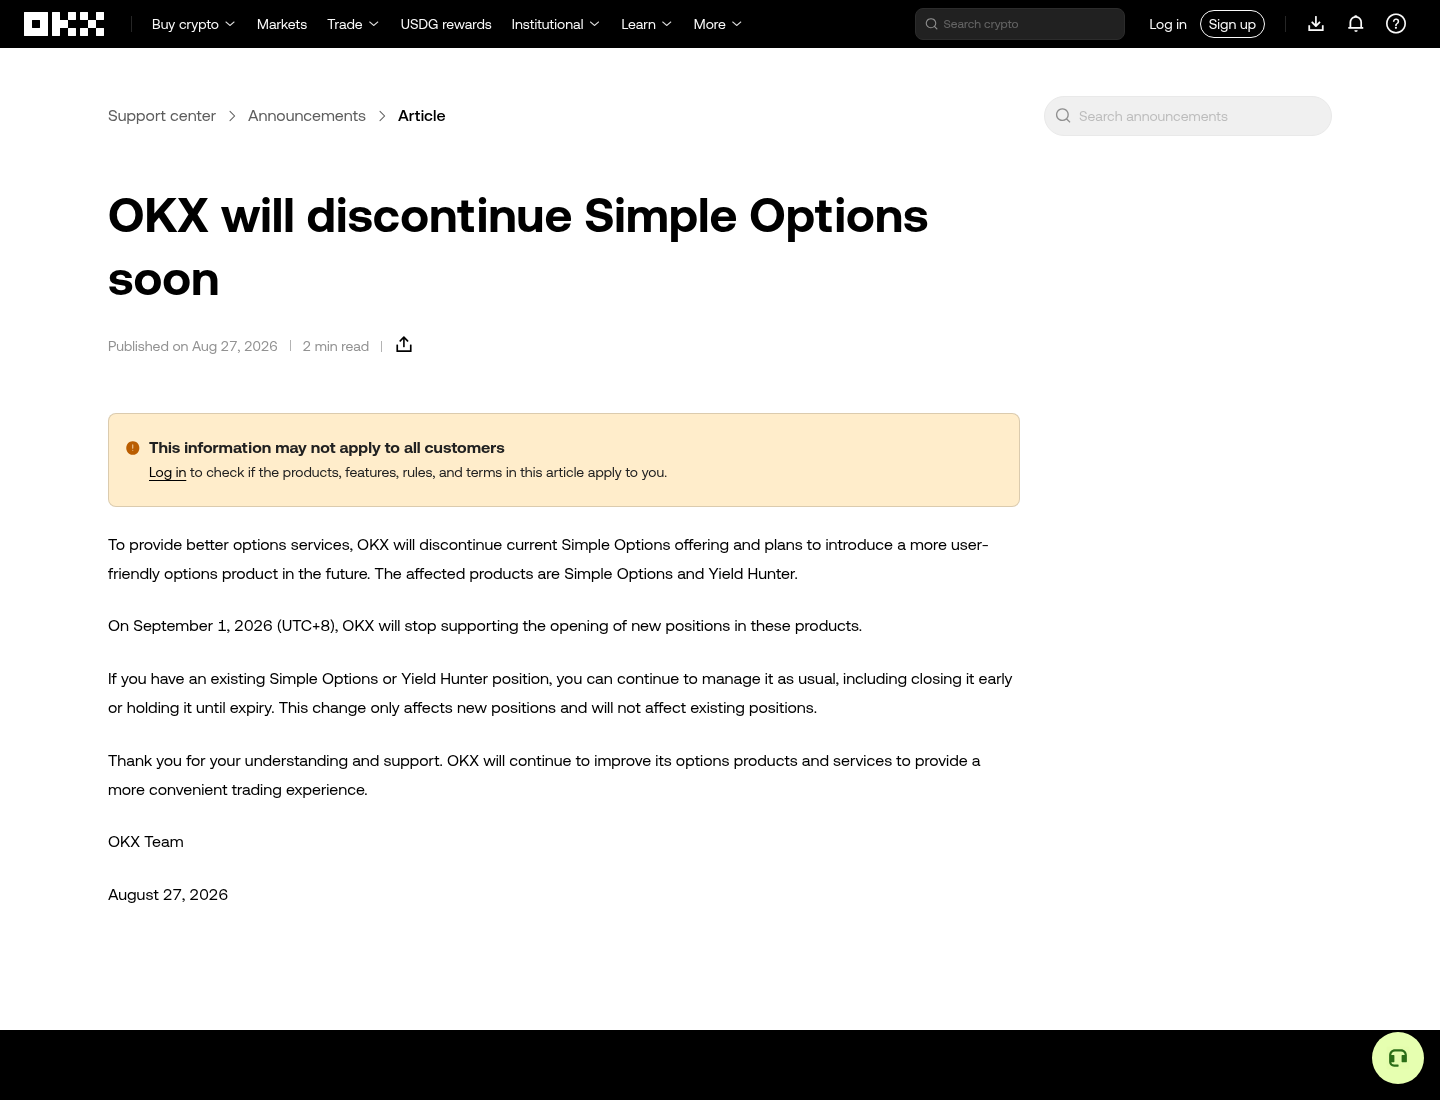Click the Article breadcrumb label
Image resolution: width=1440 pixels, height=1100 pixels.
click(422, 116)
